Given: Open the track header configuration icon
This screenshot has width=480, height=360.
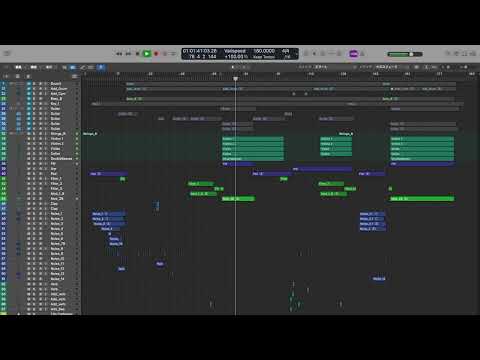Looking at the screenshot, I should 75,77.
